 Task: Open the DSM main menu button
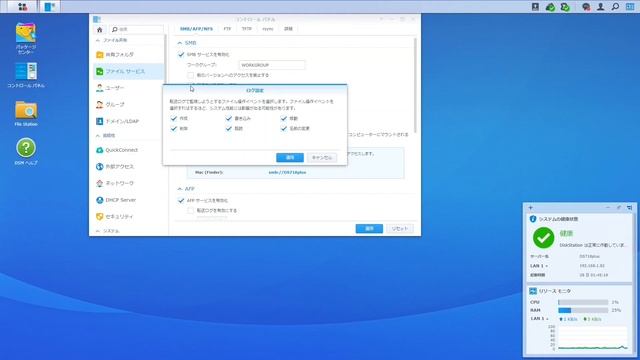[23, 7]
